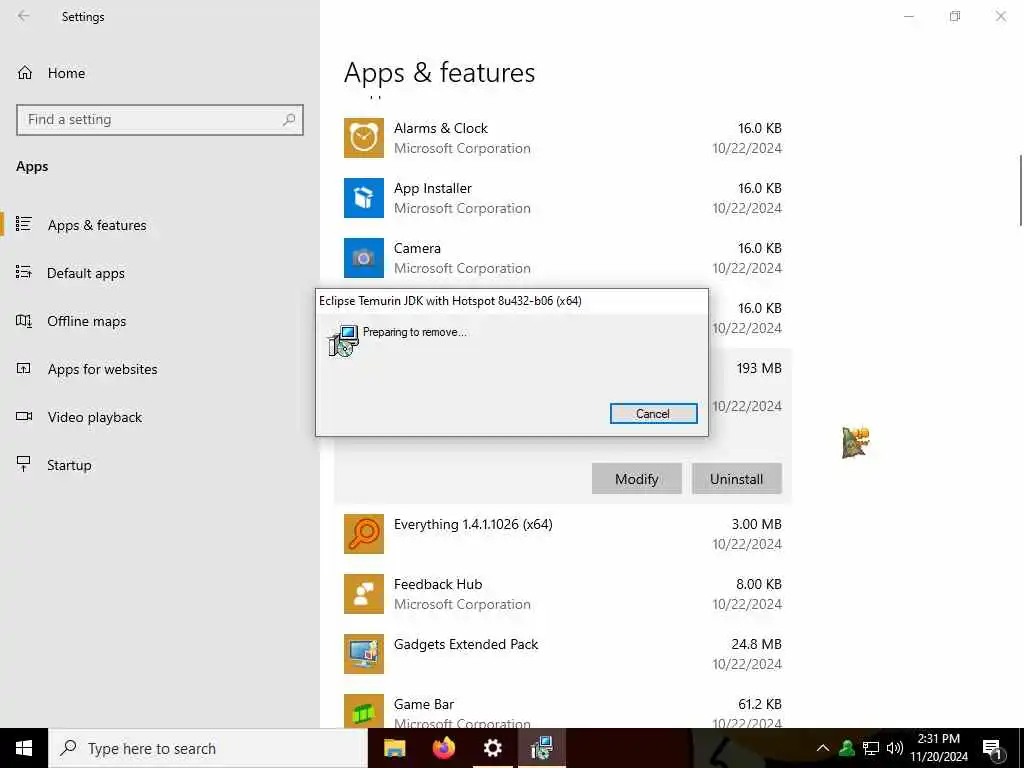
Task: Select Everything 1.4.1.1026 (x64) entry
Action: (x=562, y=534)
